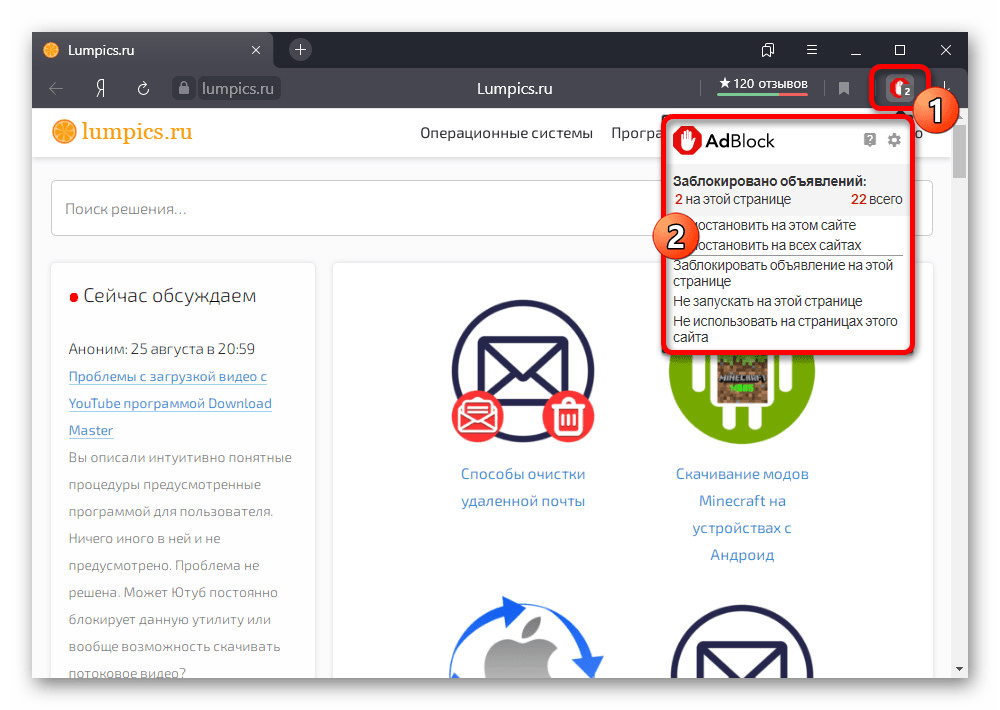Click lumpics.ru address in URL bar
Viewport: 1000px width, 710px height.
pyautogui.click(x=237, y=88)
